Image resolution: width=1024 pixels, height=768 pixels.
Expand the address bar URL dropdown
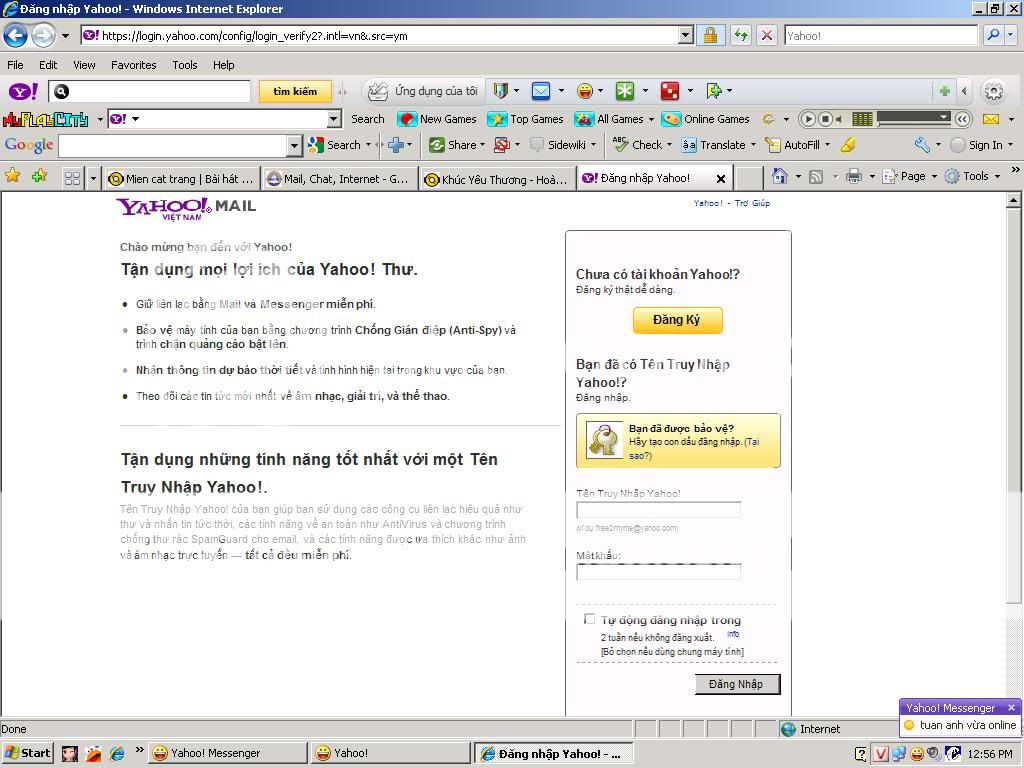(685, 35)
